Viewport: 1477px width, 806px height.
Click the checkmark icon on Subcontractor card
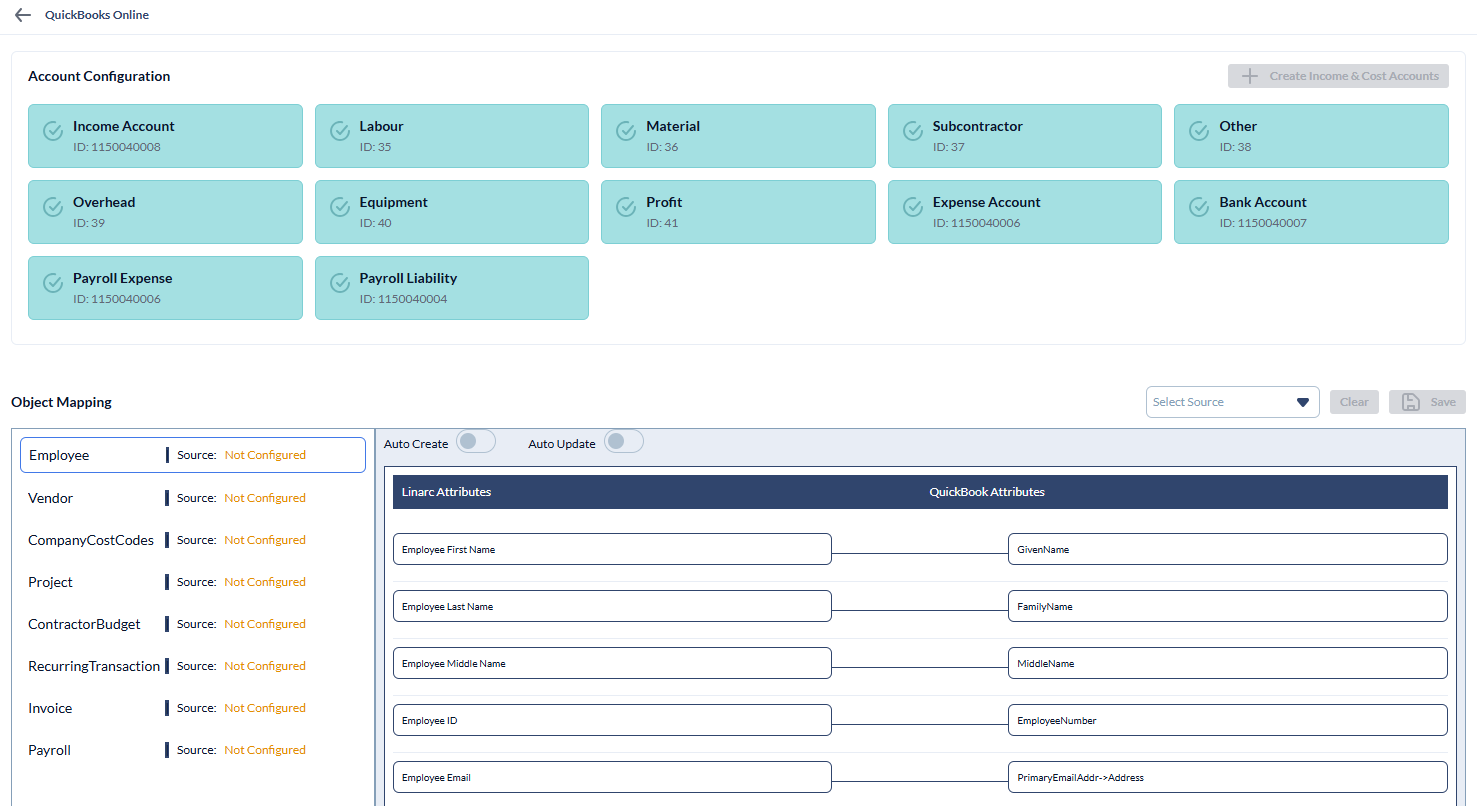coord(913,131)
